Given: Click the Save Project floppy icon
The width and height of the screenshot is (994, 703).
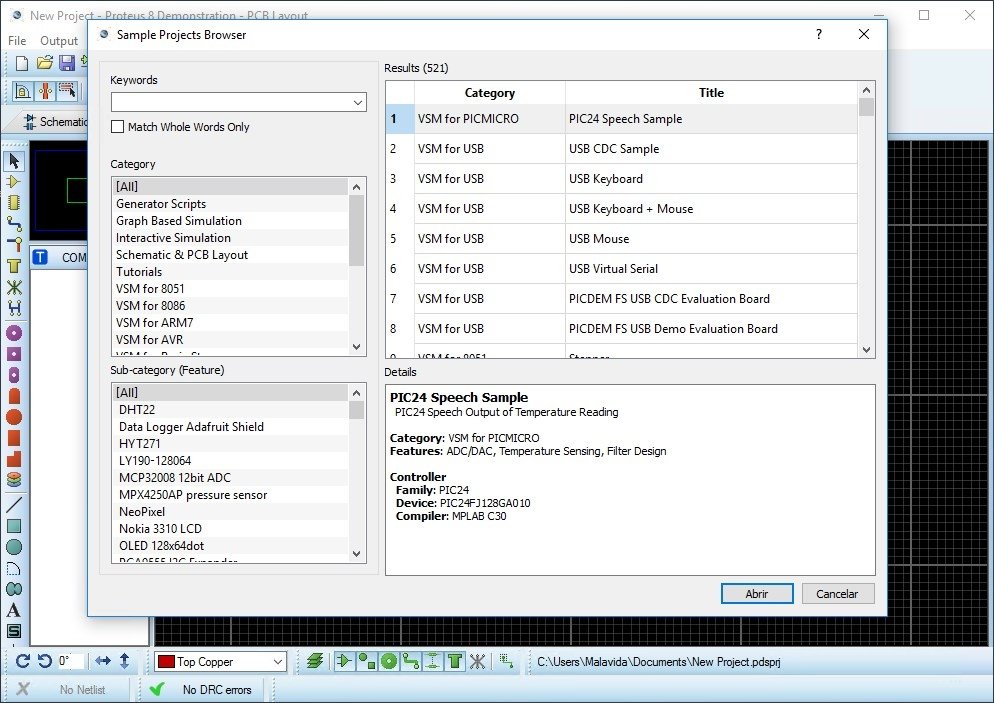Looking at the screenshot, I should (x=67, y=63).
